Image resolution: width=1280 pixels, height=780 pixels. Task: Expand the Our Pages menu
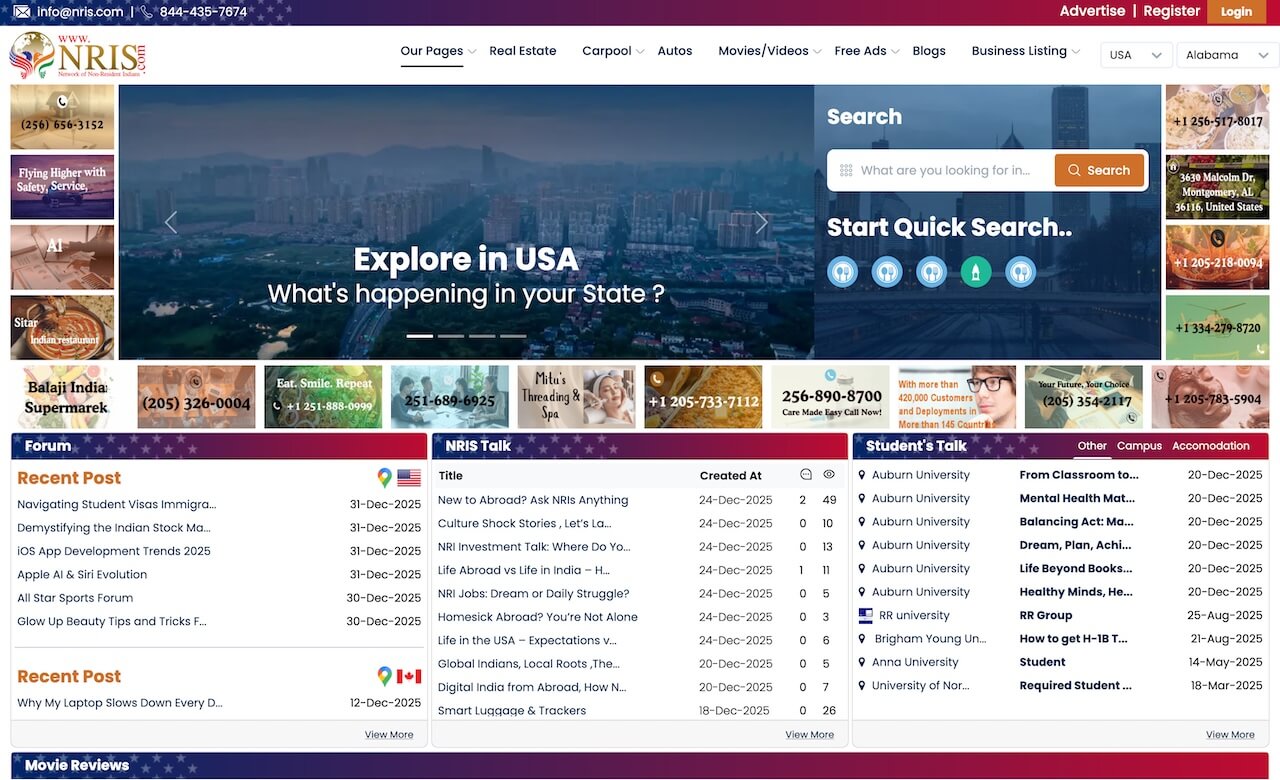tap(438, 51)
